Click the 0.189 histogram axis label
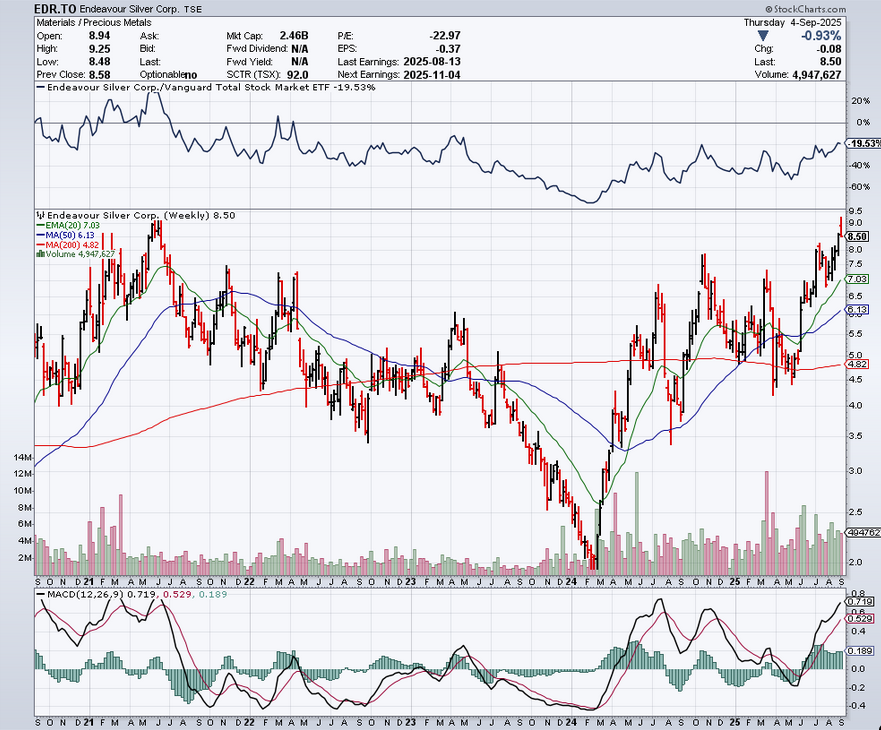 coord(862,651)
